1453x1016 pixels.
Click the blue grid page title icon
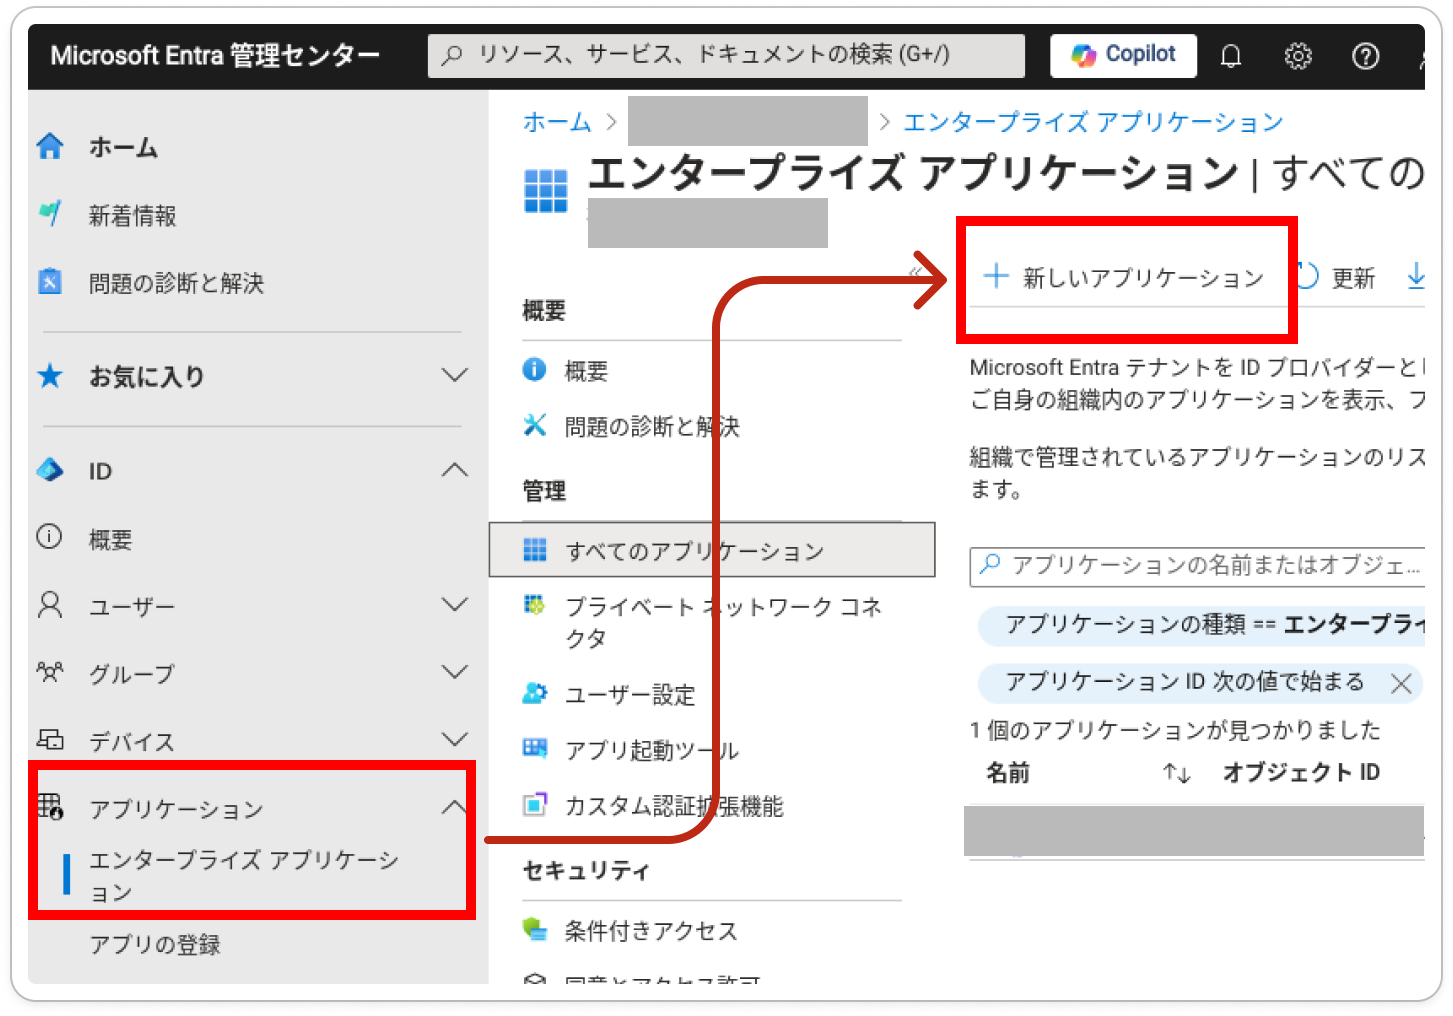(x=546, y=191)
